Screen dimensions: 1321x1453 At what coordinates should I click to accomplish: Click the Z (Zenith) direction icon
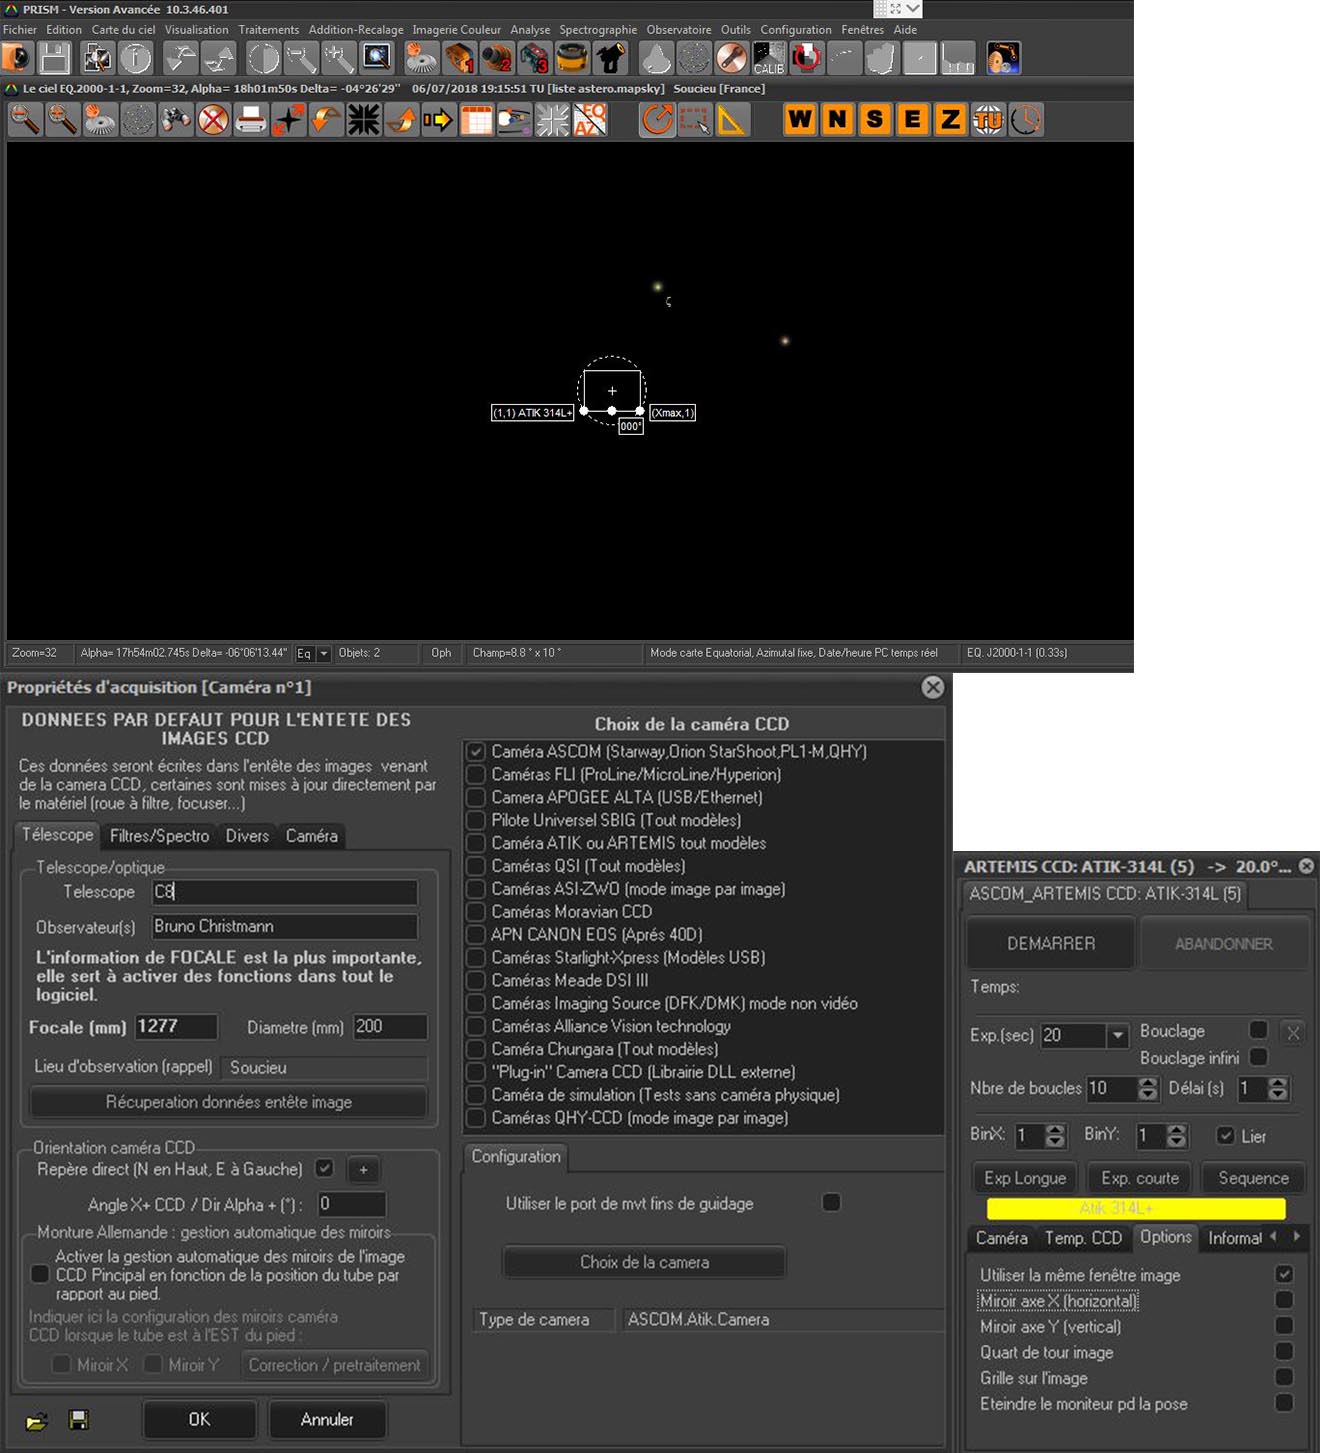(949, 120)
